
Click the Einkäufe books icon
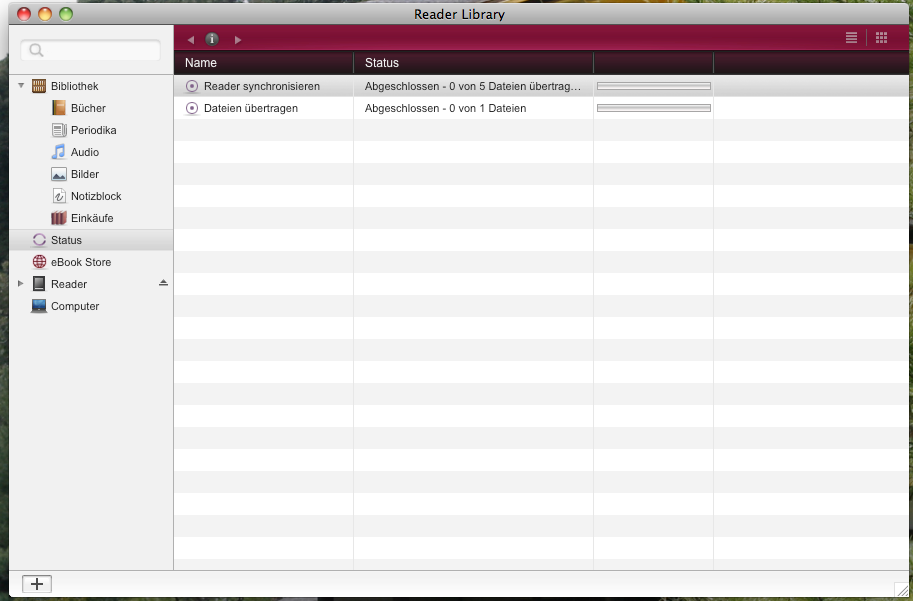[59, 218]
